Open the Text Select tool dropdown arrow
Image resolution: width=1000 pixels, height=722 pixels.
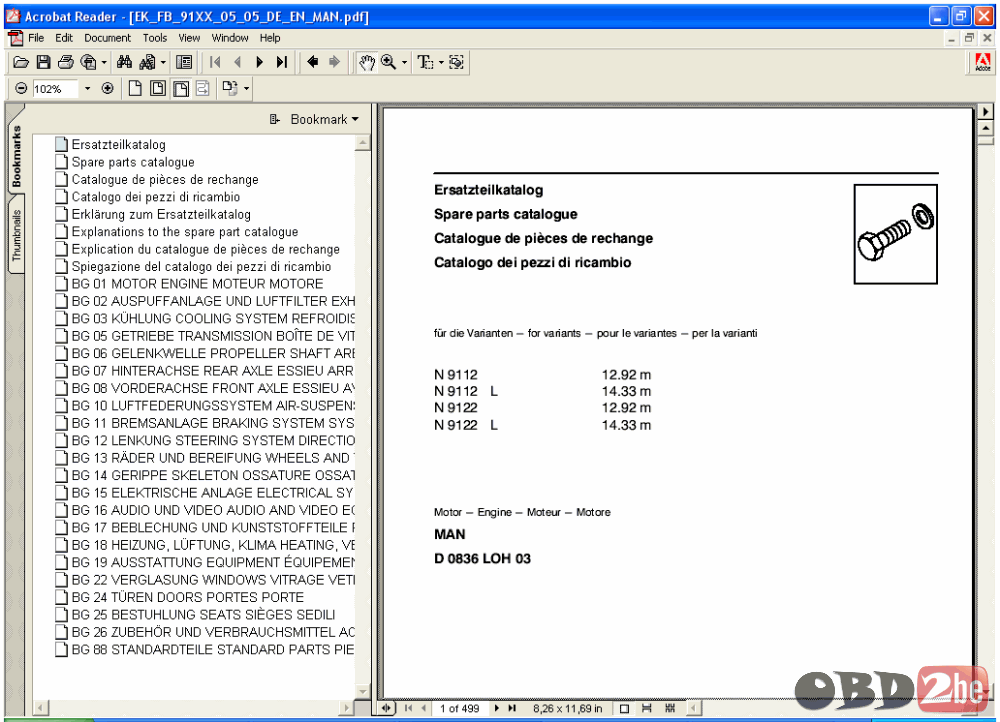click(x=441, y=63)
